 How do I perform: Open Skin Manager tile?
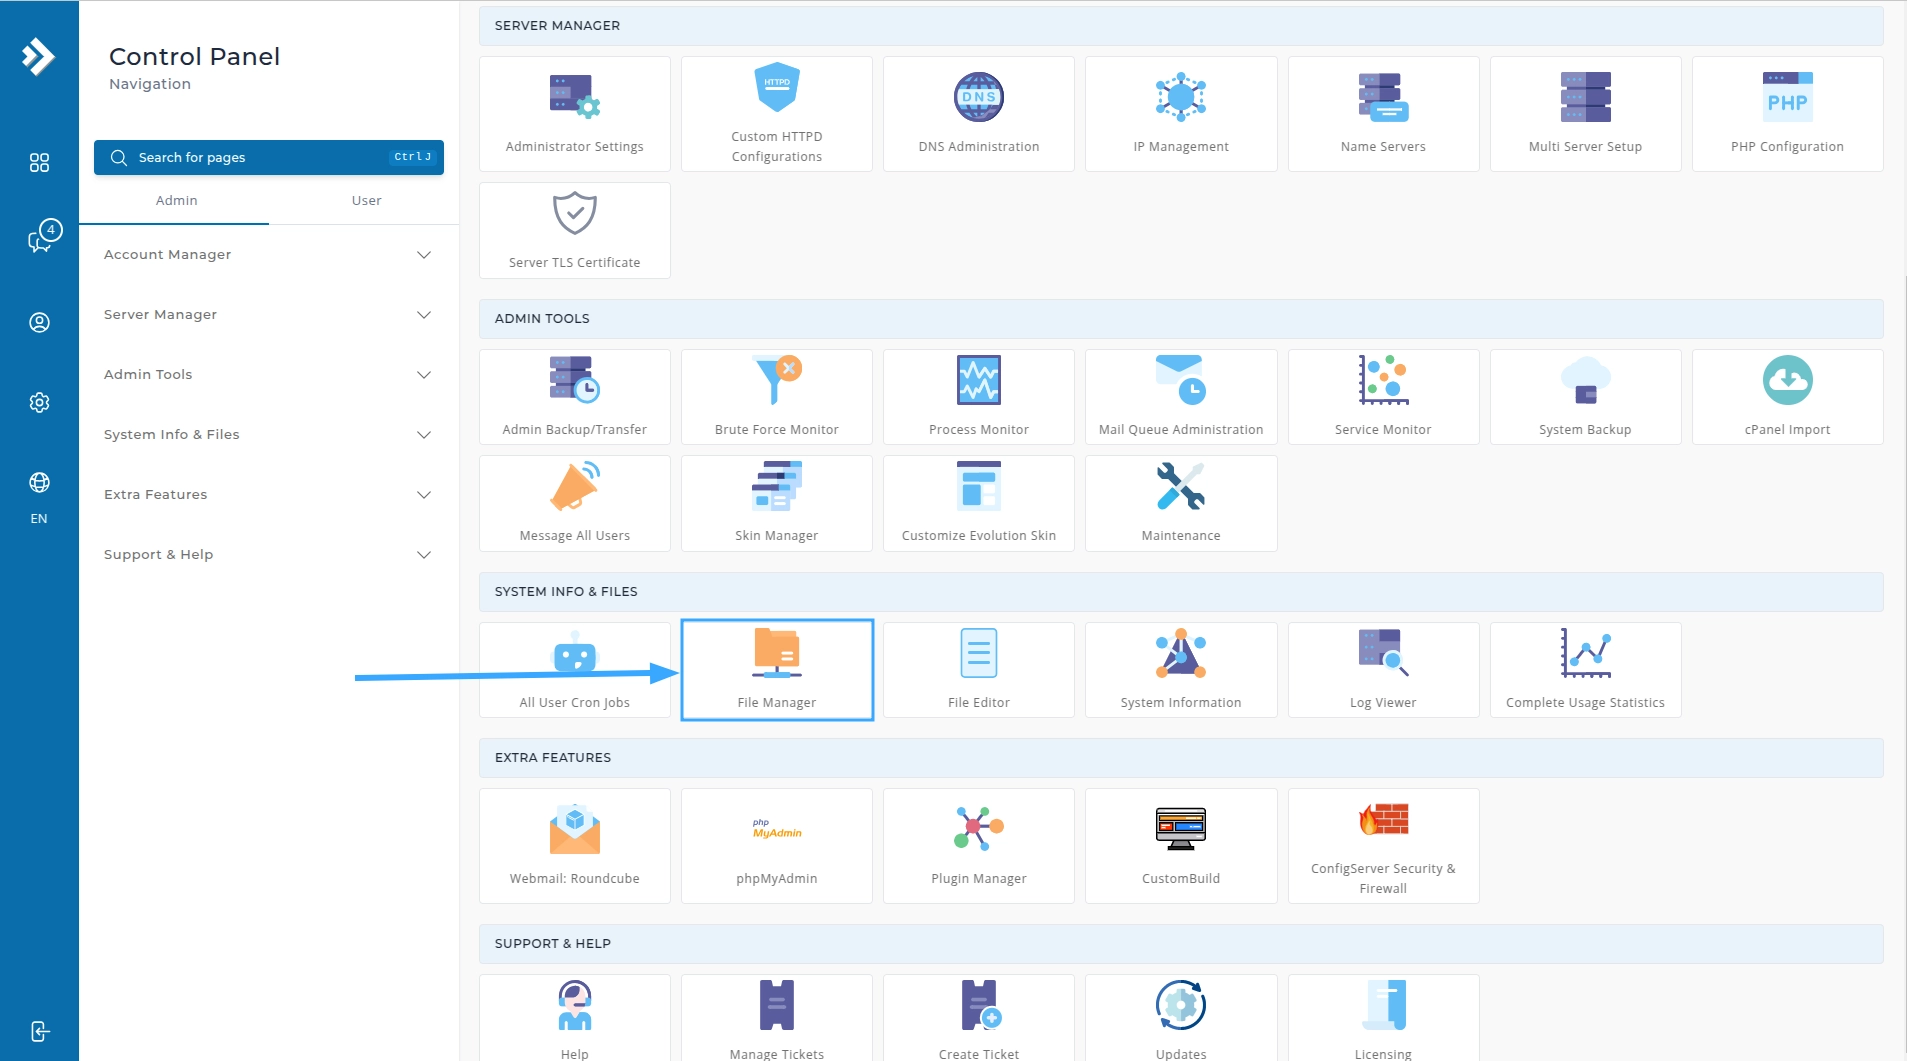coord(777,503)
